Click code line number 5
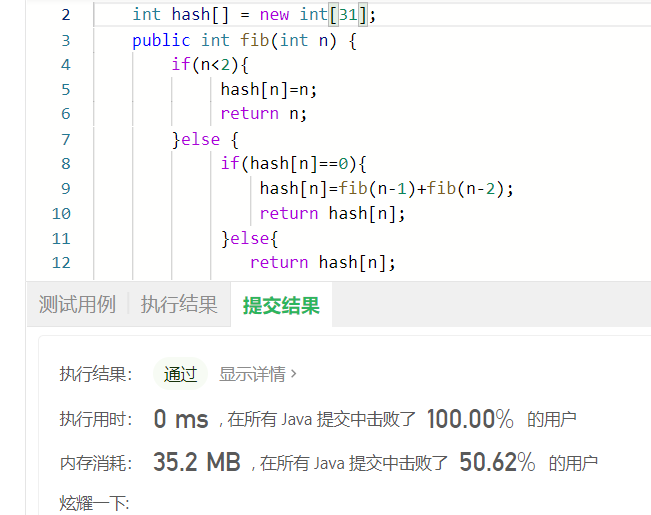The width and height of the screenshot is (651, 515). point(66,89)
